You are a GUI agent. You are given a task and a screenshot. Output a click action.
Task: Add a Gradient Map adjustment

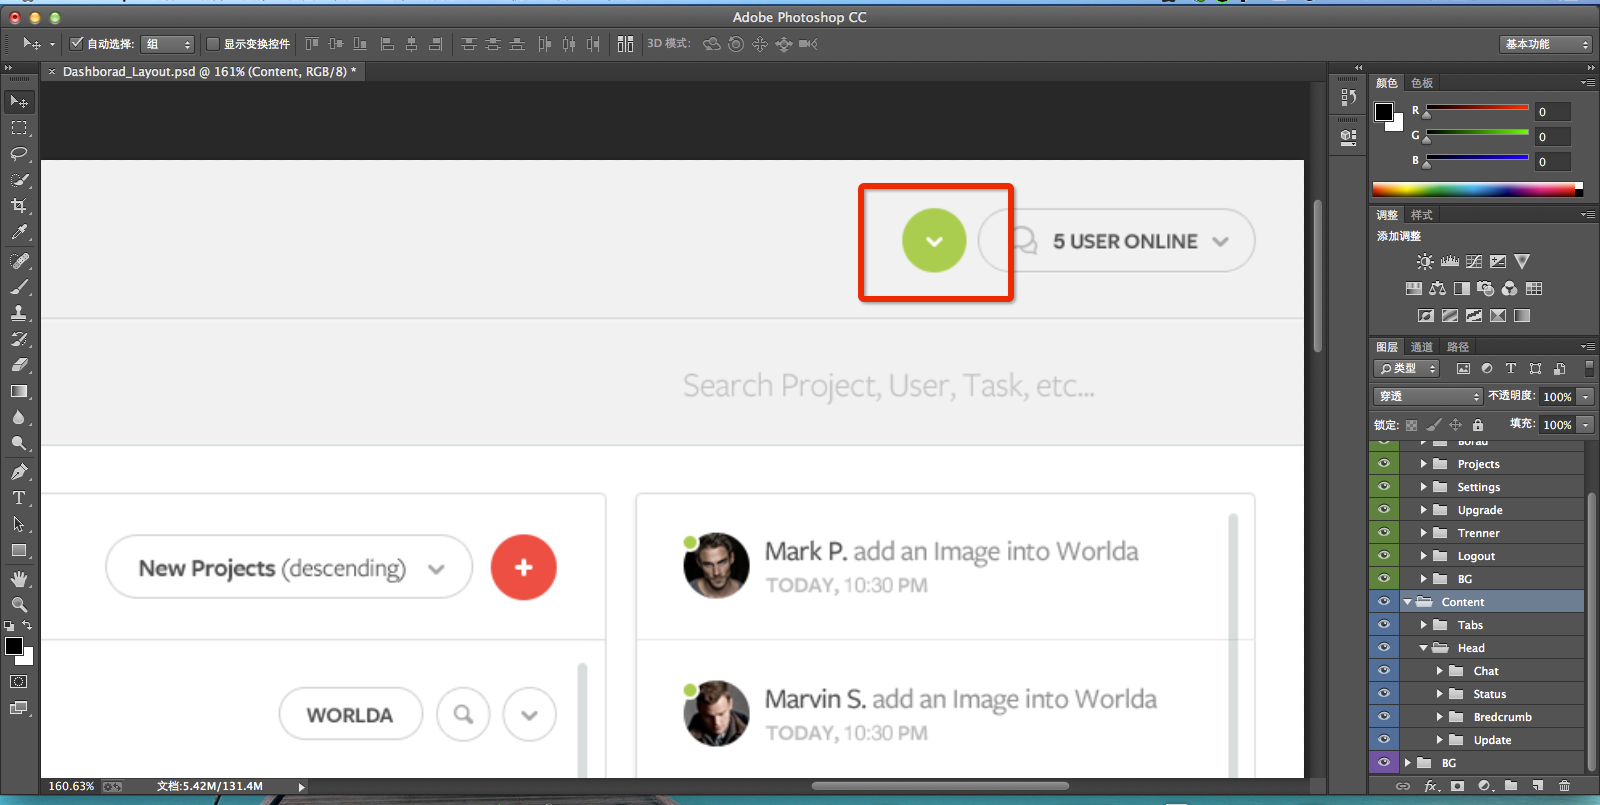1522,316
